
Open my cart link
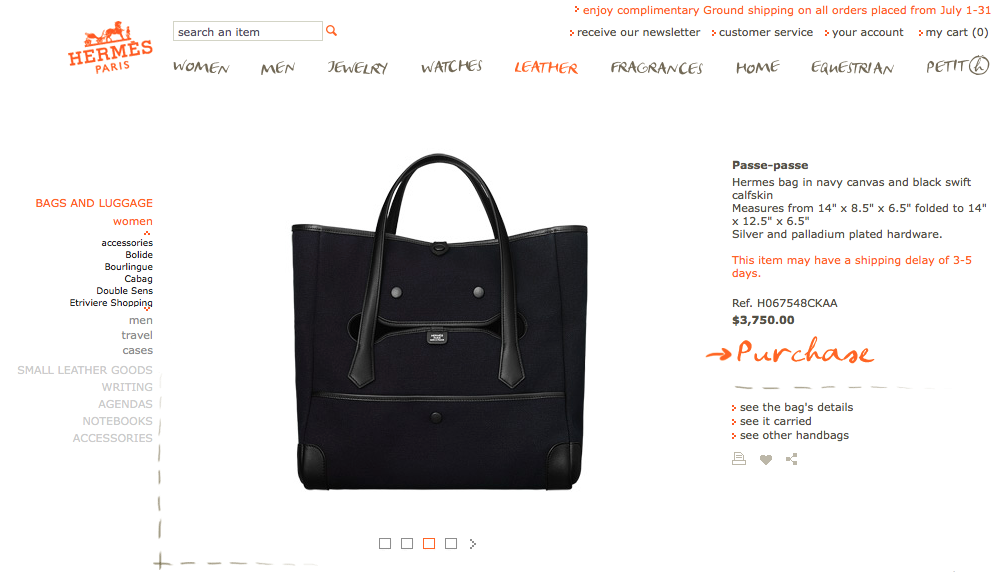click(954, 32)
